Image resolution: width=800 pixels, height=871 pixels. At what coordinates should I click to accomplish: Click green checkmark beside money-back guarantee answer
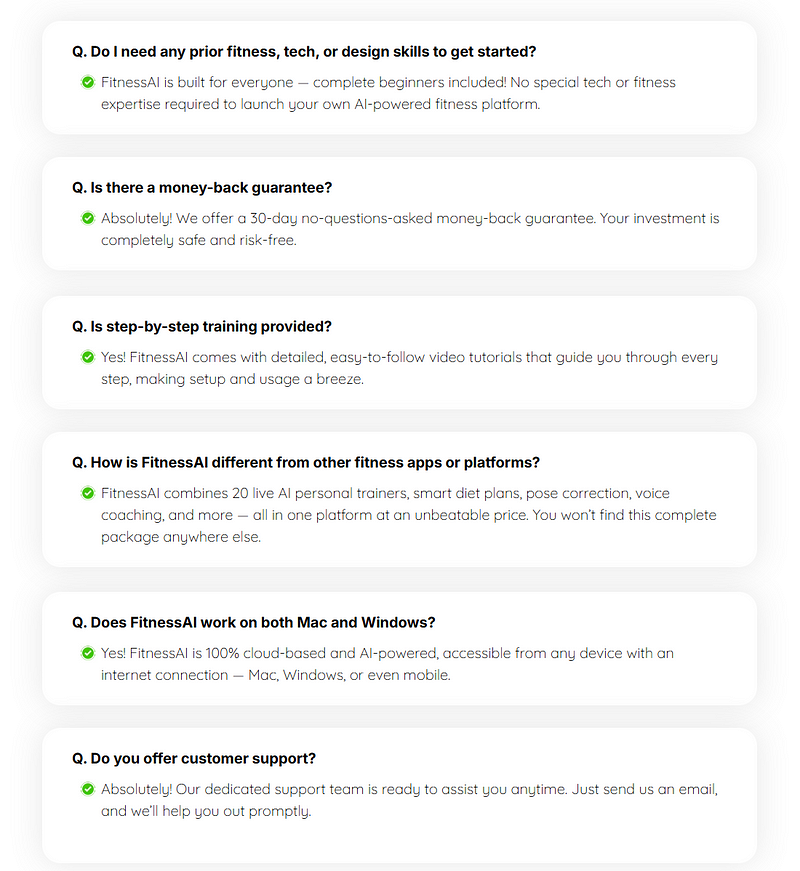pos(88,218)
